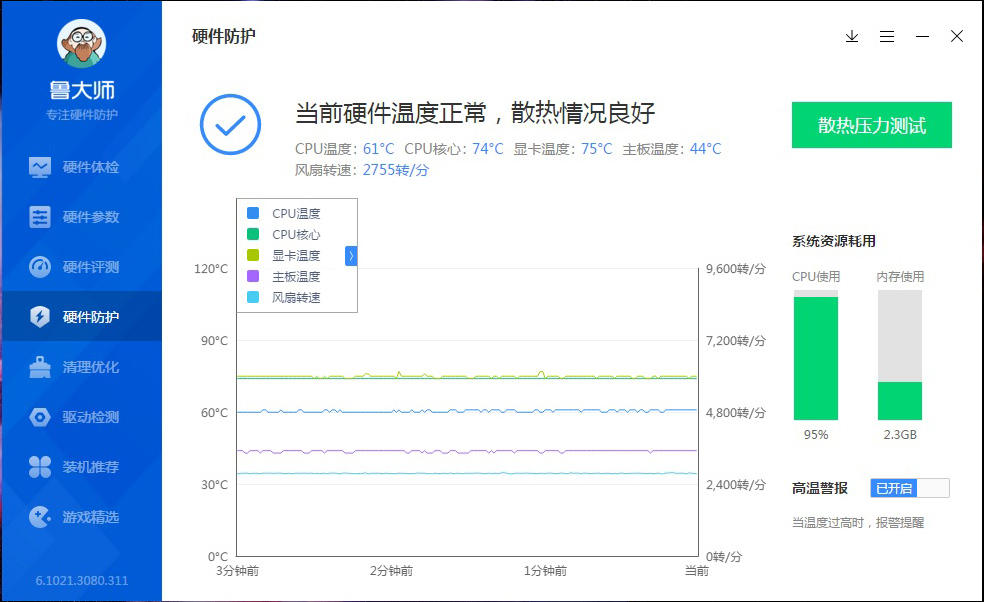This screenshot has width=984, height=602.
Task: Open the 游戏精选 games panel
Action: click(x=80, y=517)
